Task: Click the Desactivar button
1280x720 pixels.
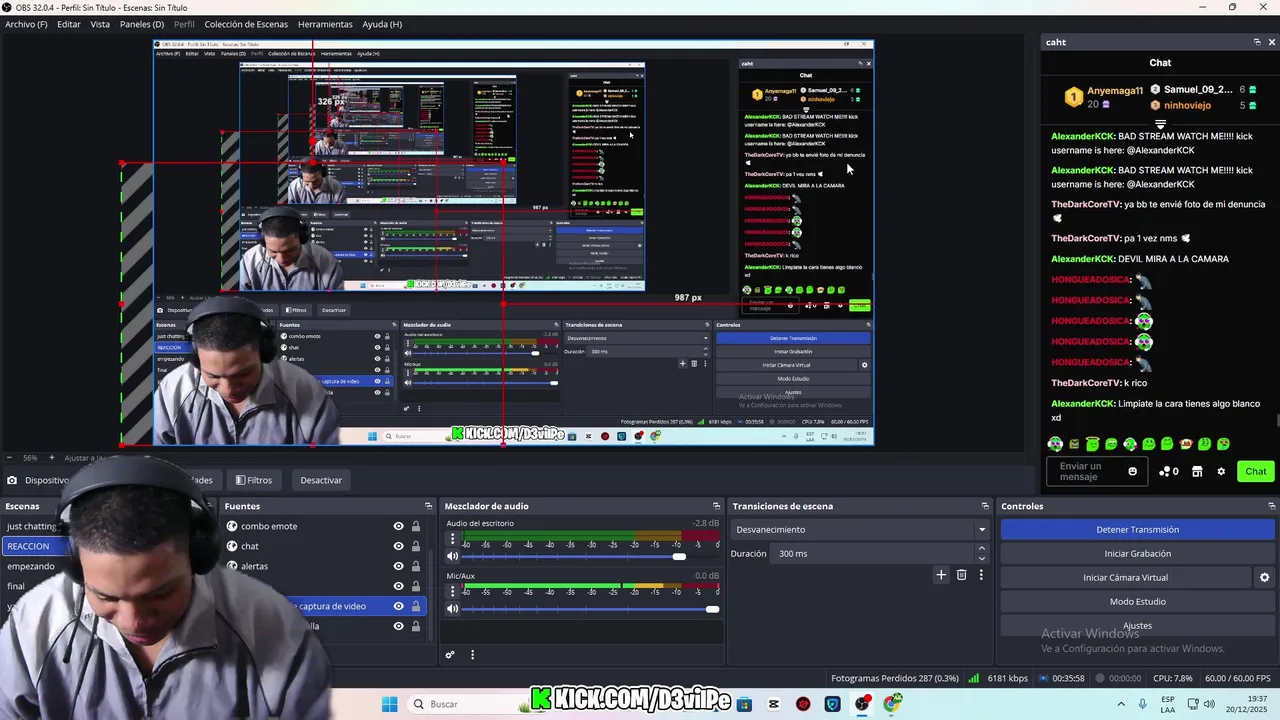Action: [321, 480]
